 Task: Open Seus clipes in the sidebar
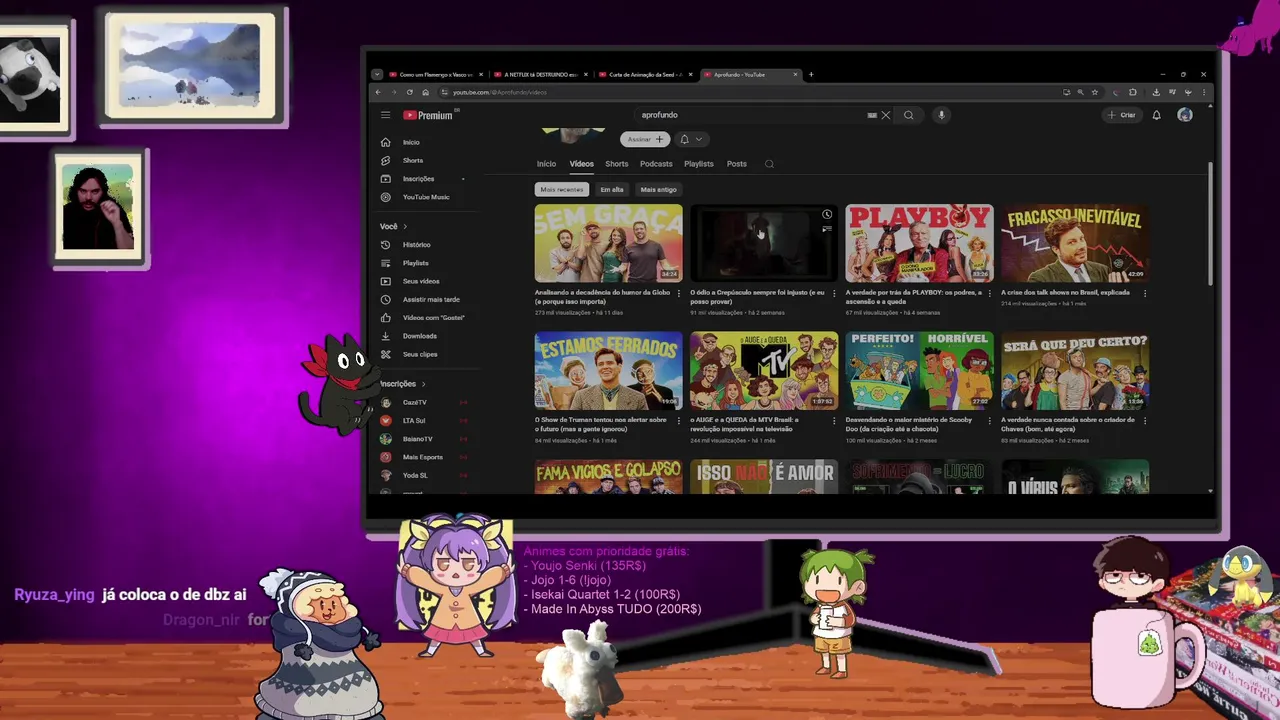point(421,354)
